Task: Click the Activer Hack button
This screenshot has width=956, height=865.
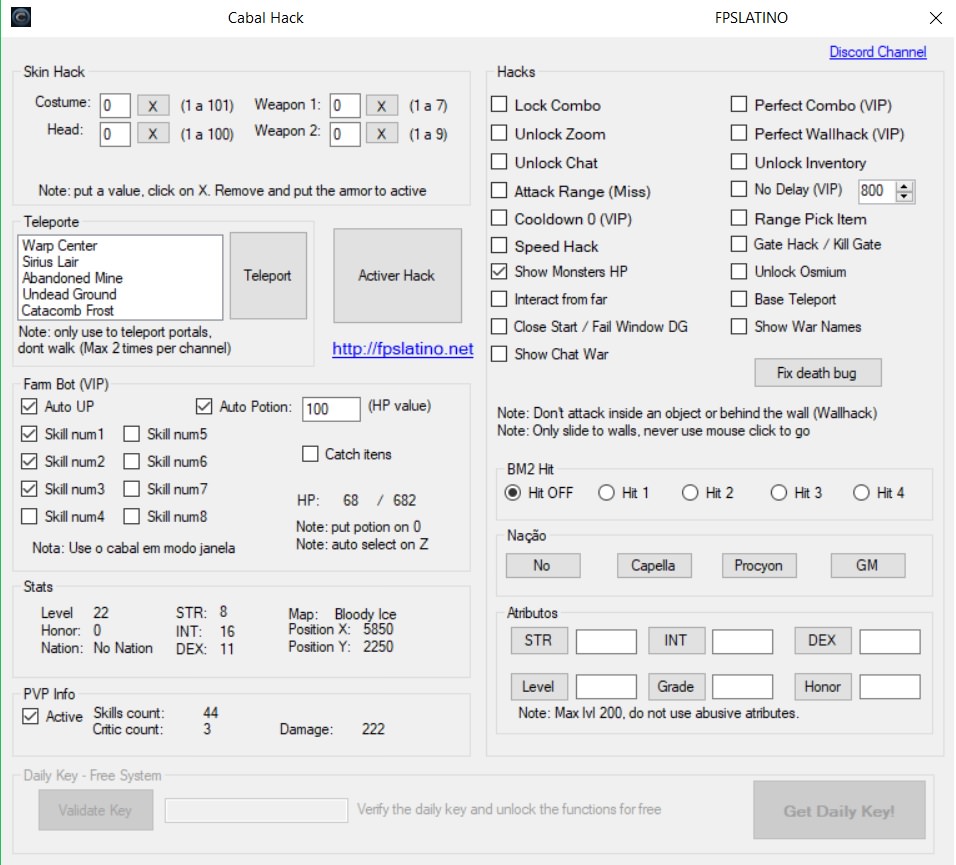Action: (397, 276)
